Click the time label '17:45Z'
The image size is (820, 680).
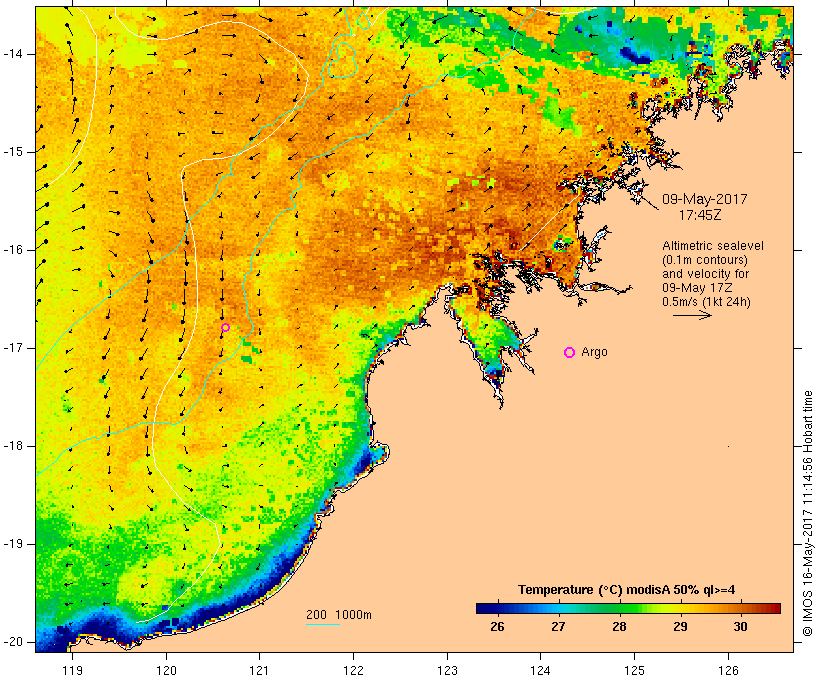700,215
